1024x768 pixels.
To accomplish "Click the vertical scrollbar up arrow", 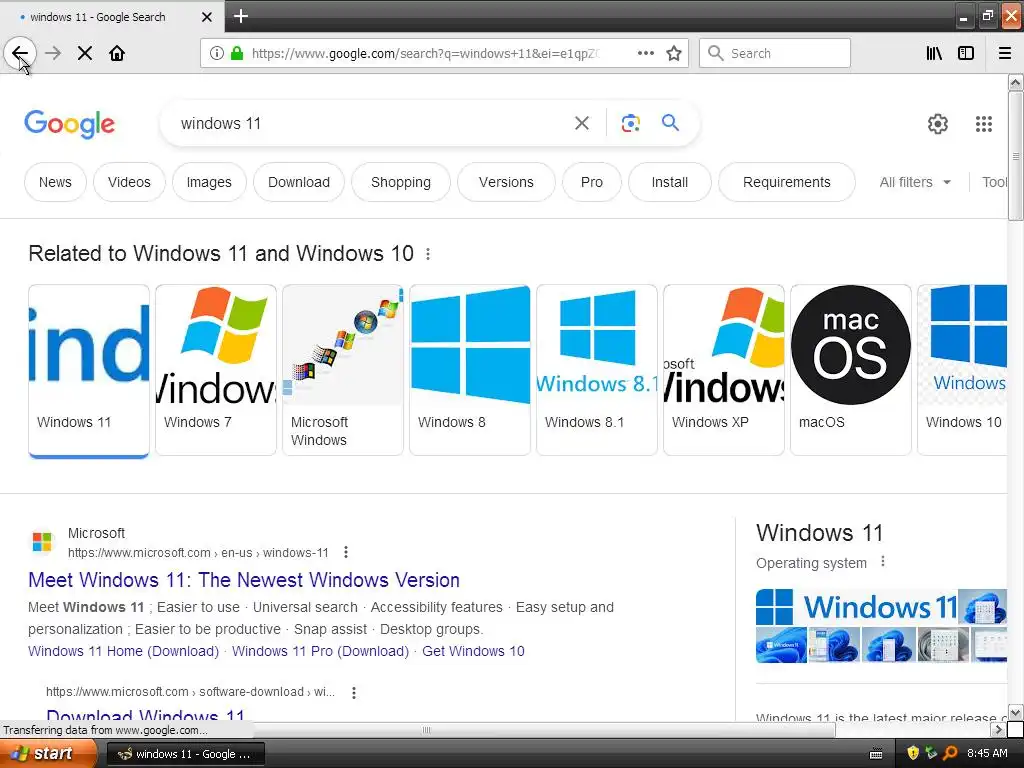I will 1015,82.
